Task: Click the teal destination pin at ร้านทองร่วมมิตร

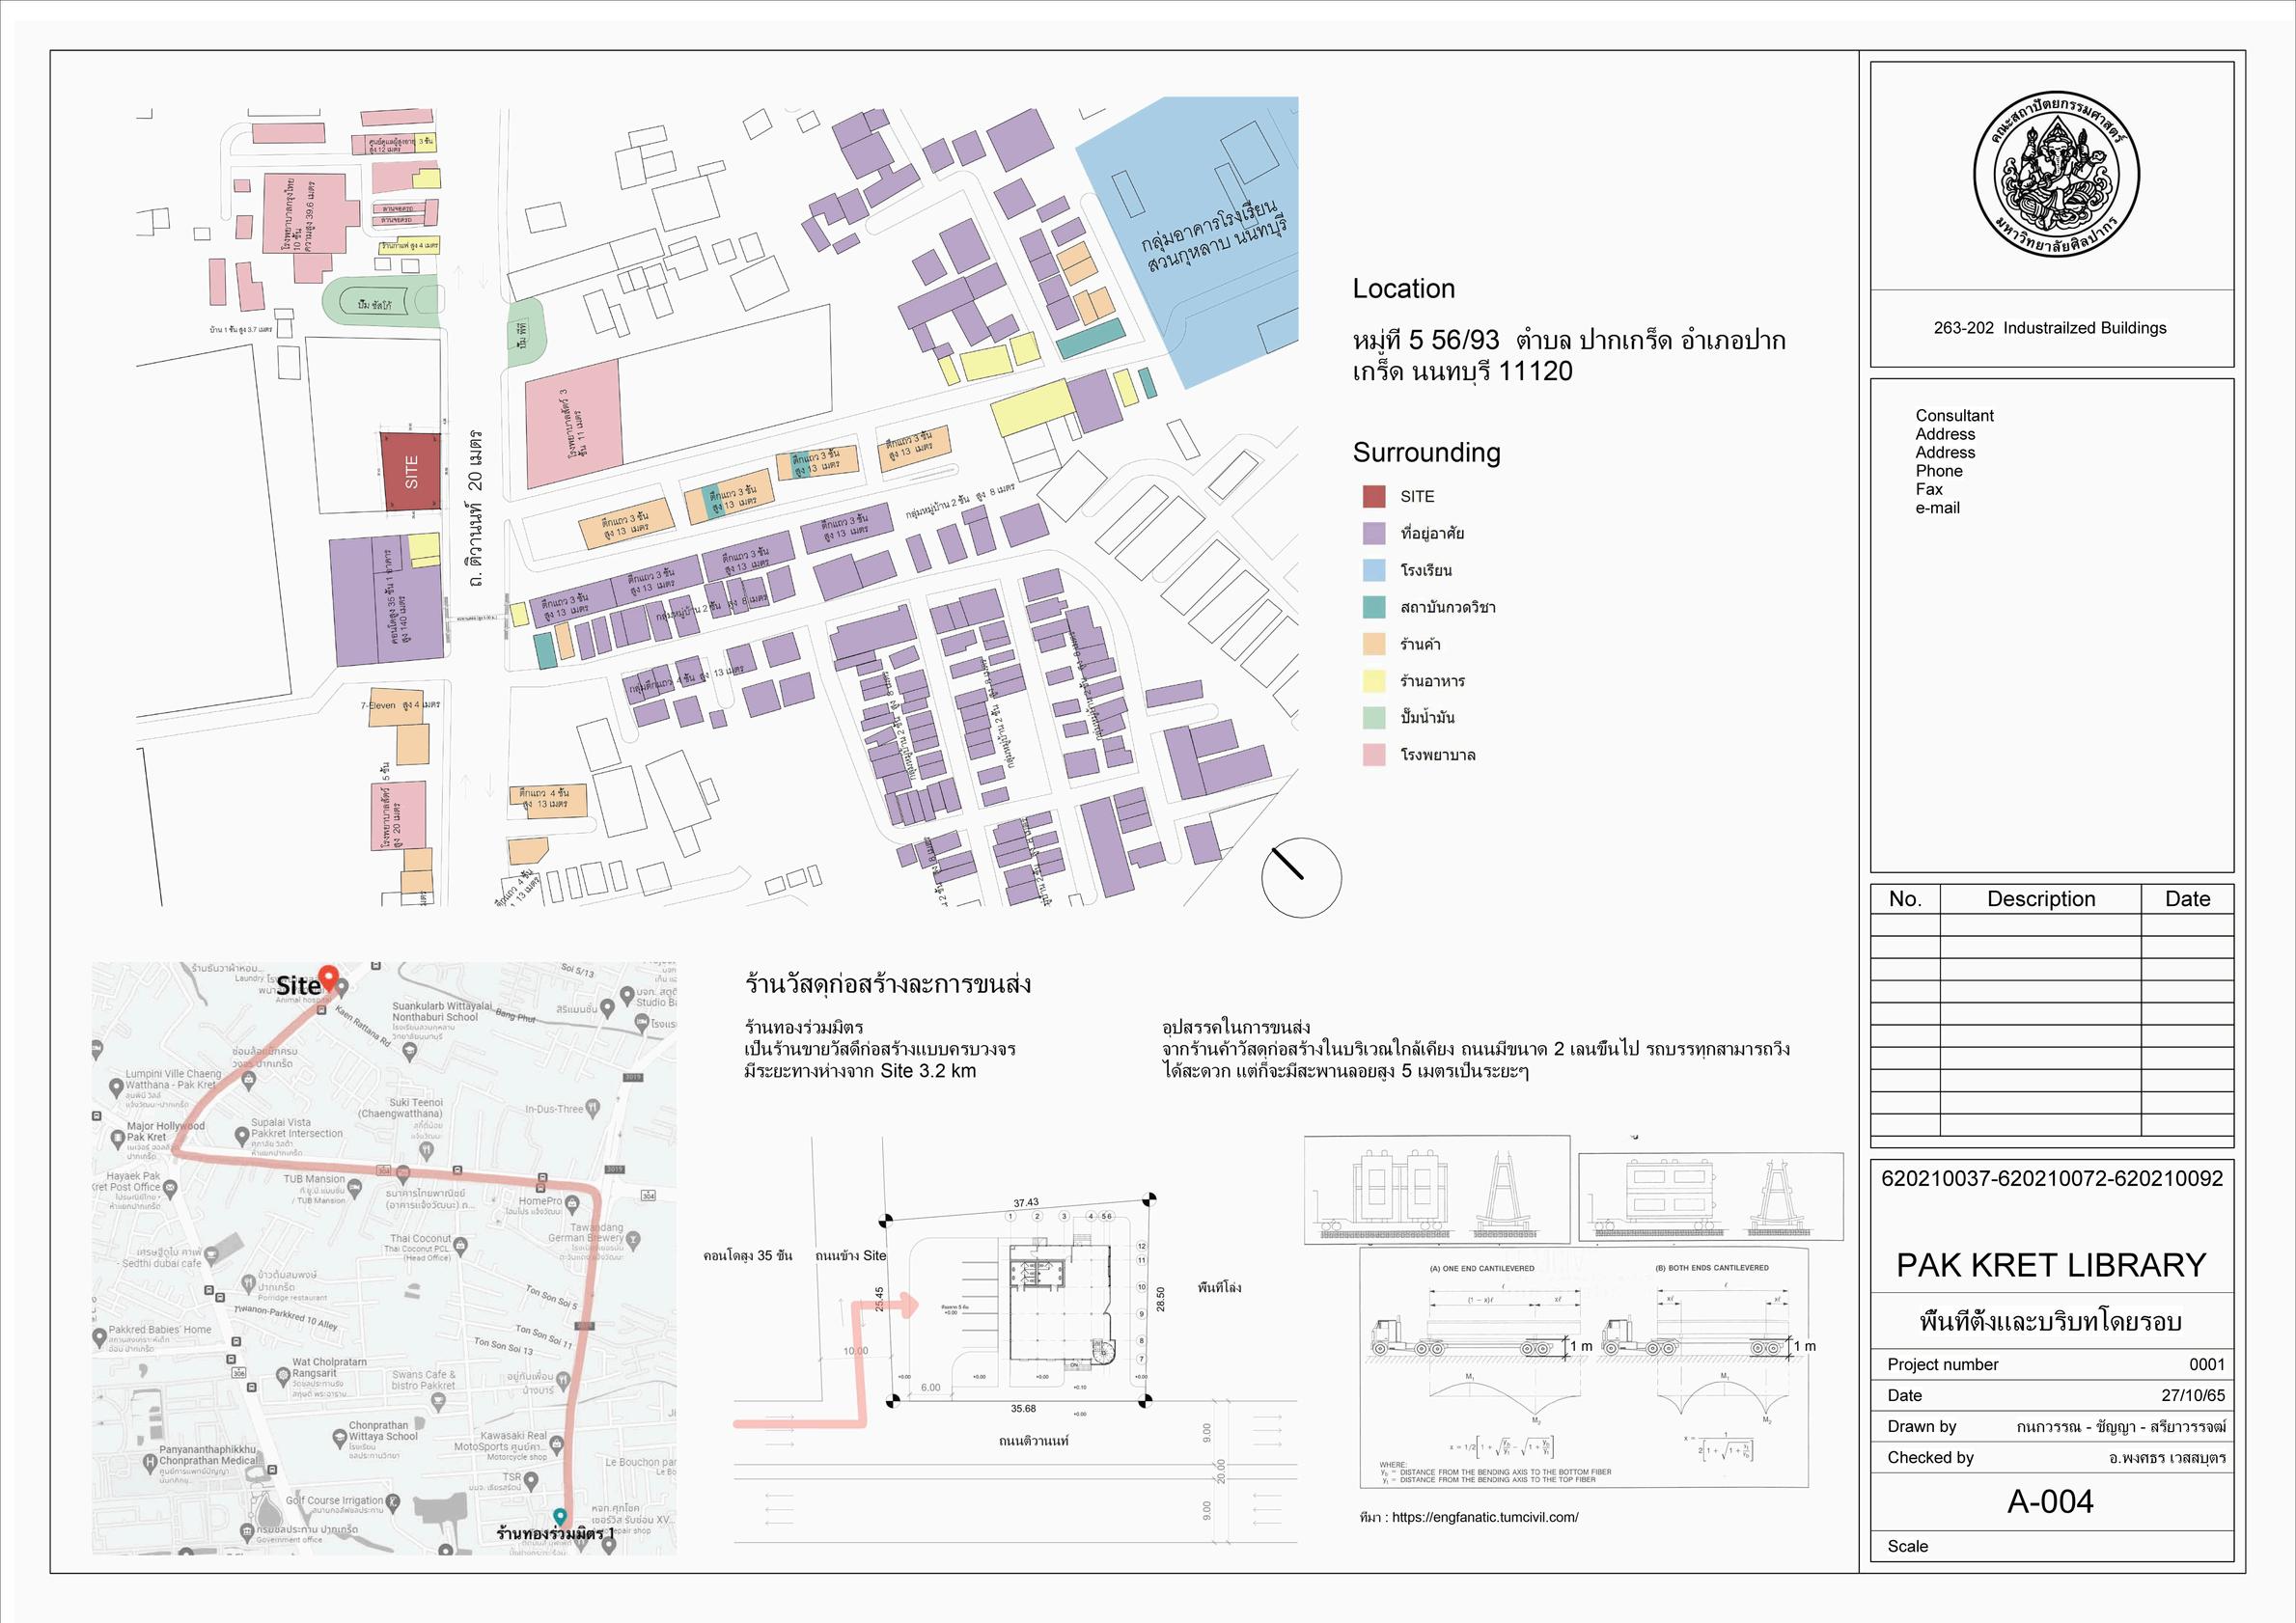Action: (560, 1518)
